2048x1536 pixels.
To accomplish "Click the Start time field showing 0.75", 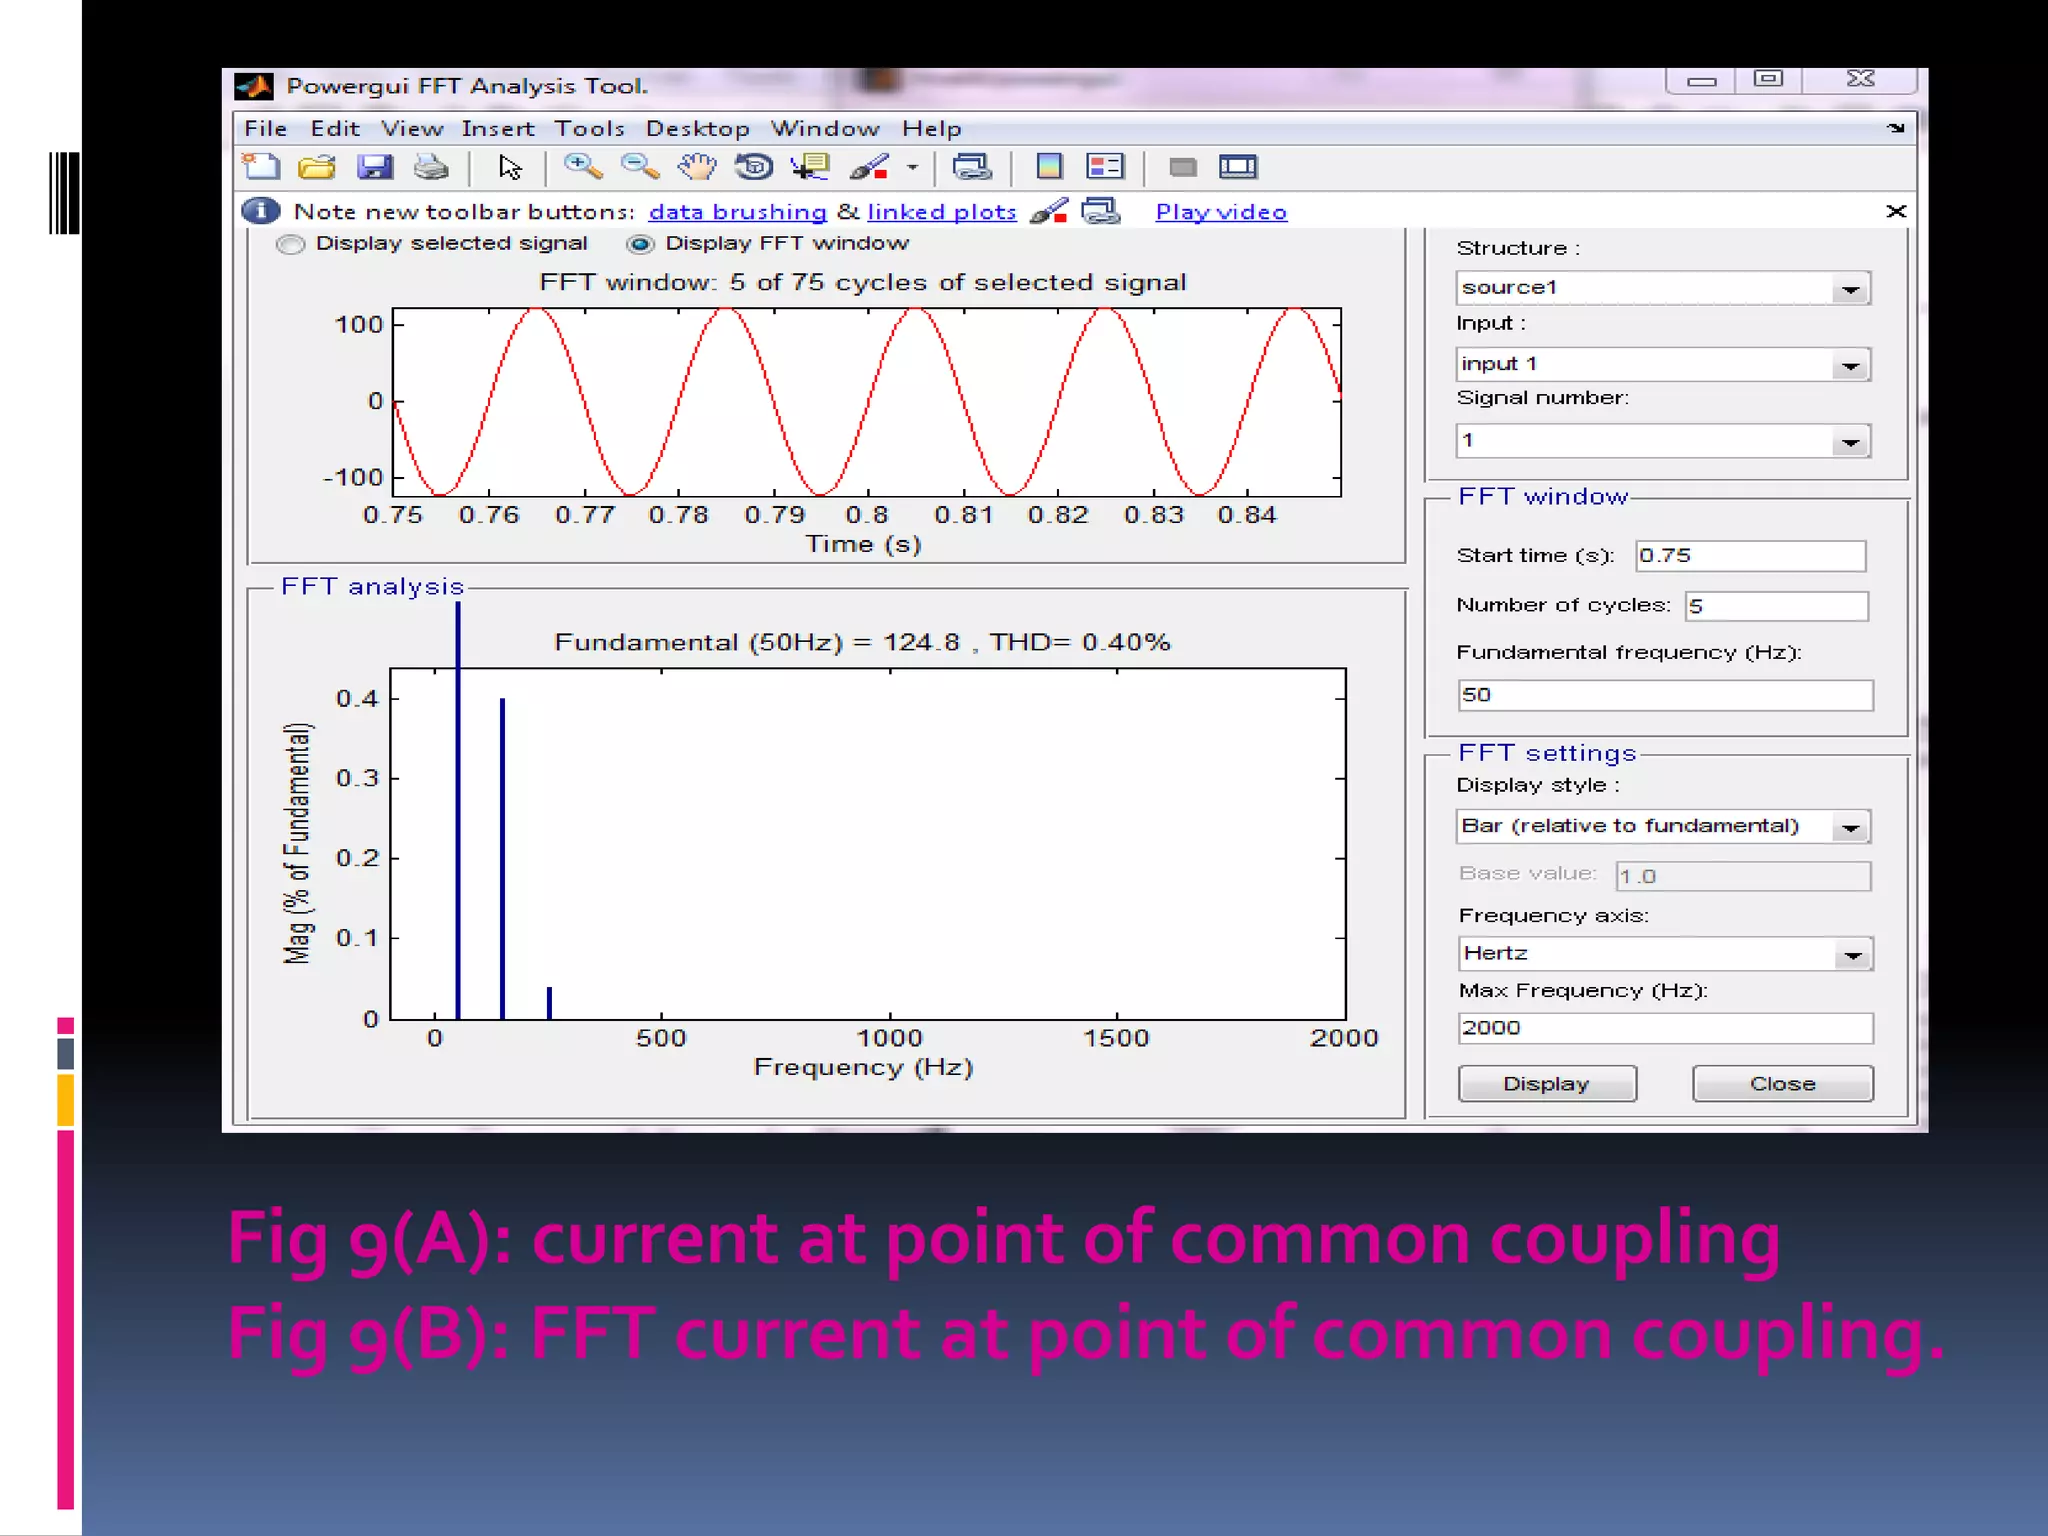I will pyautogui.click(x=1750, y=556).
